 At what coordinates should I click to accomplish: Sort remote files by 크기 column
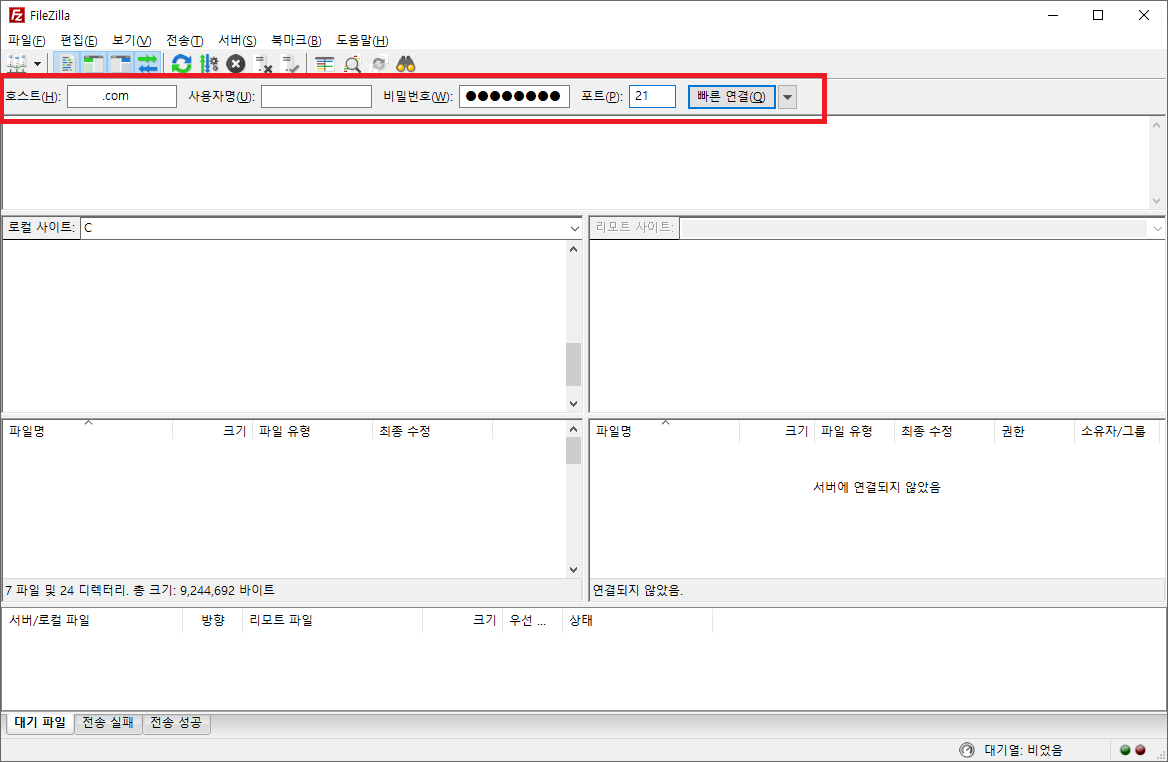(777, 431)
